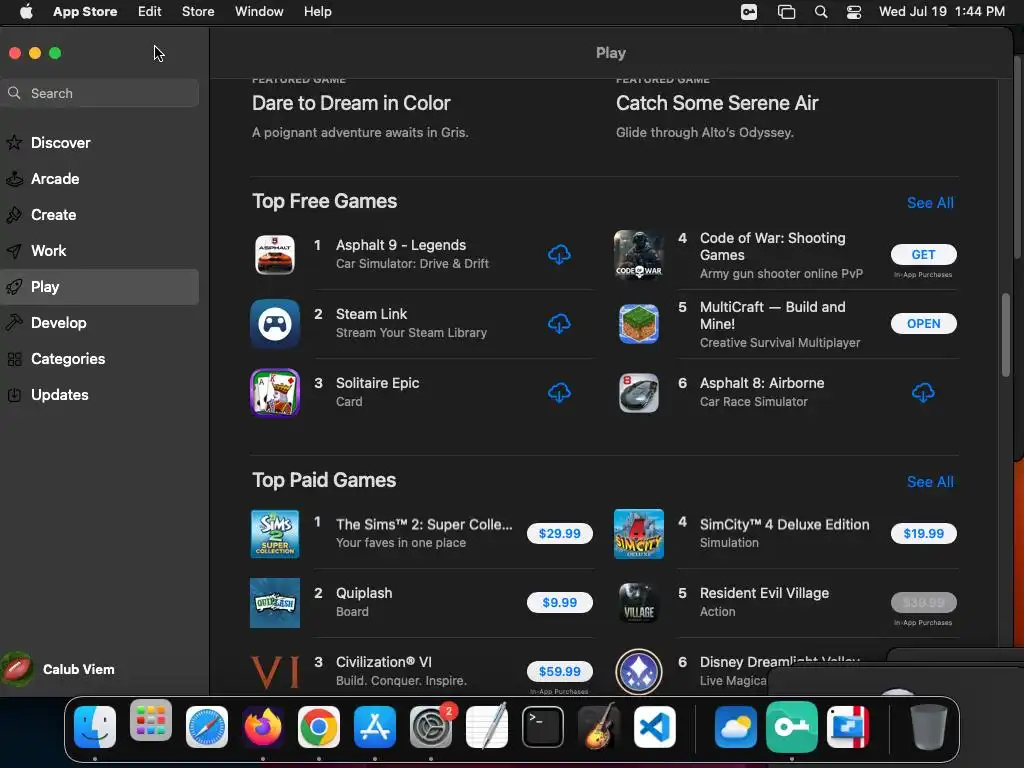The width and height of the screenshot is (1024, 768).
Task: Launch Firefox from the Dock
Action: [263, 727]
